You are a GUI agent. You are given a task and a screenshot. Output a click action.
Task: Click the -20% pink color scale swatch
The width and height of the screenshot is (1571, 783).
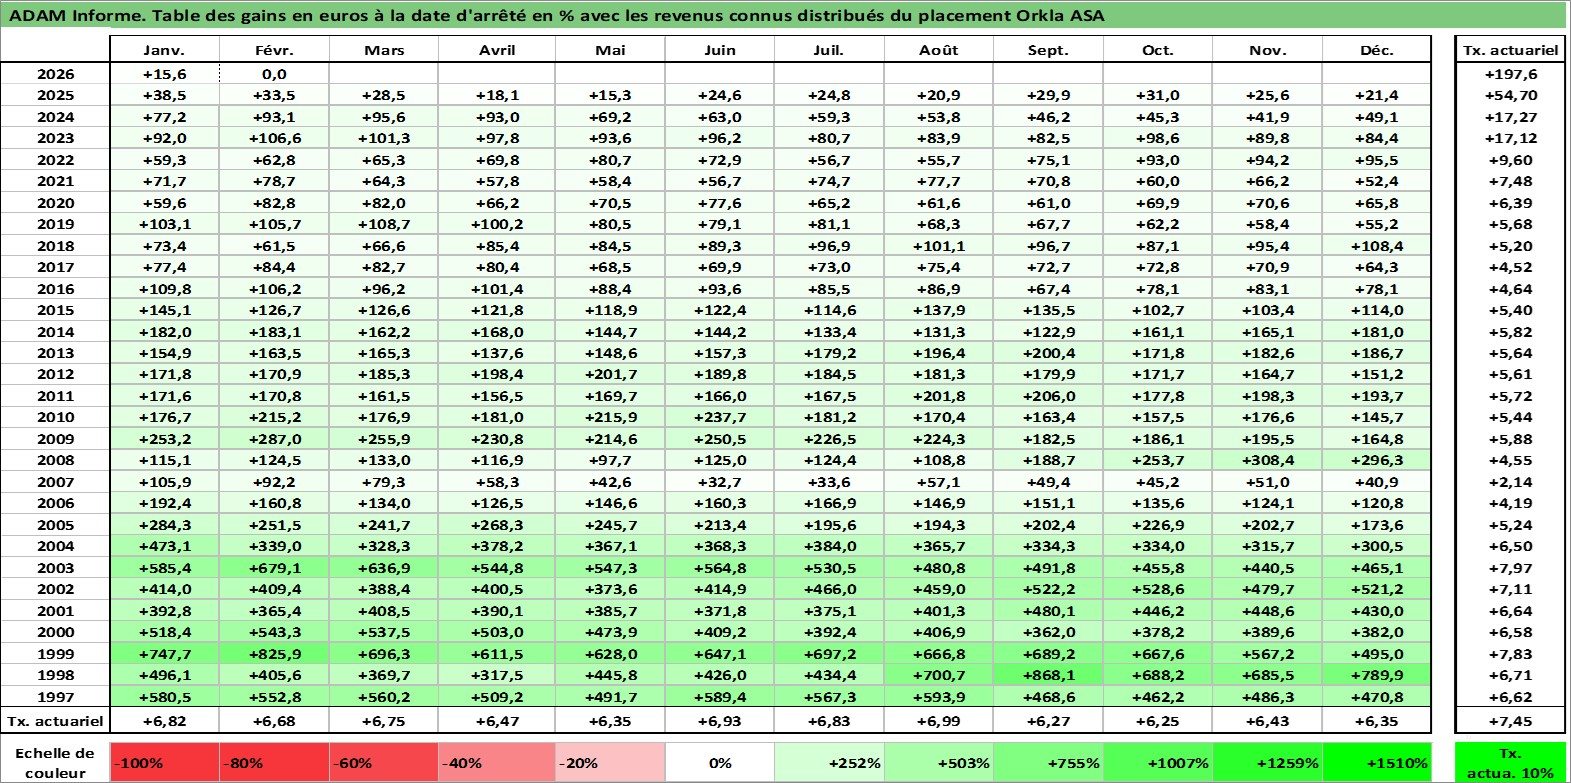click(609, 762)
